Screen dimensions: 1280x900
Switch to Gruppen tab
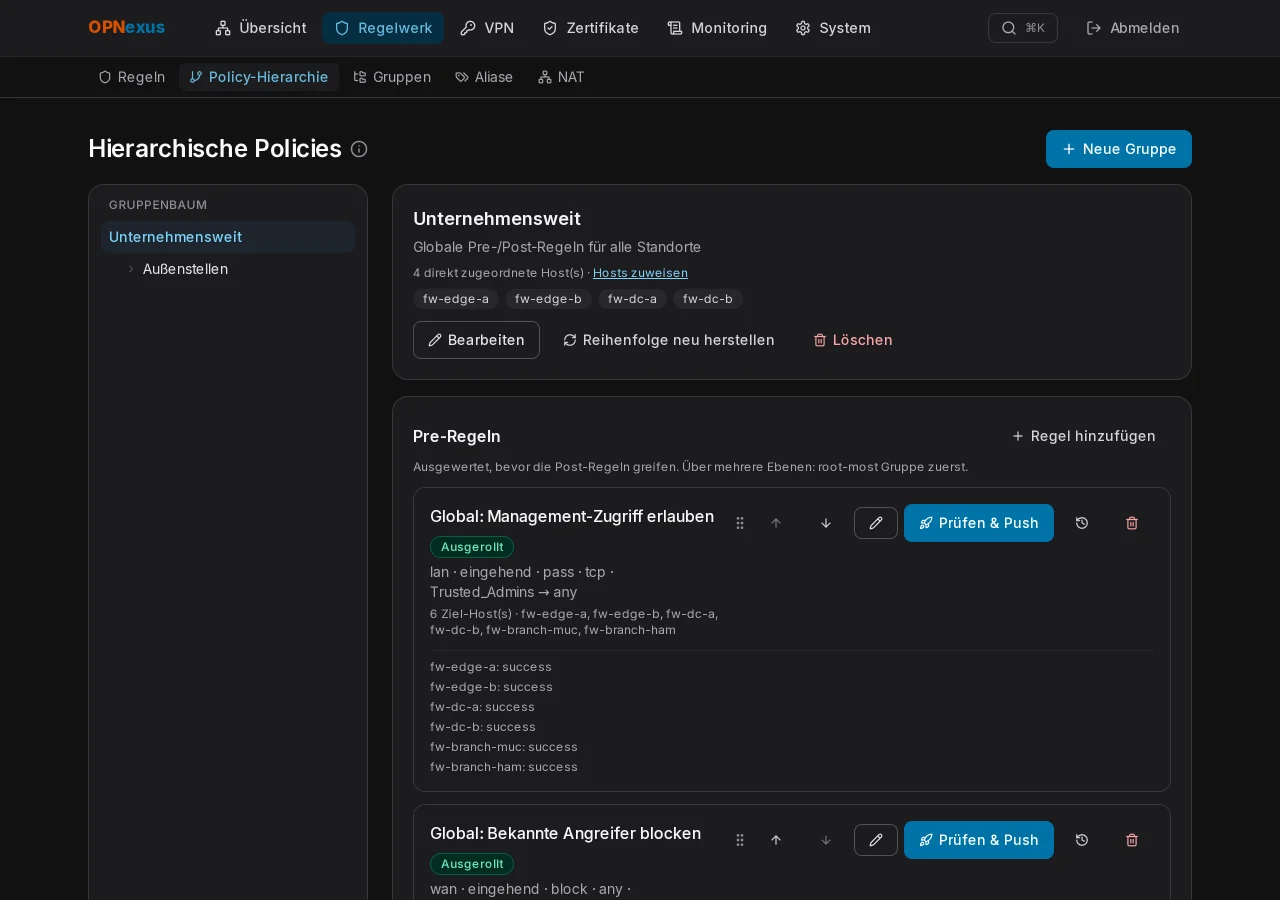point(392,77)
